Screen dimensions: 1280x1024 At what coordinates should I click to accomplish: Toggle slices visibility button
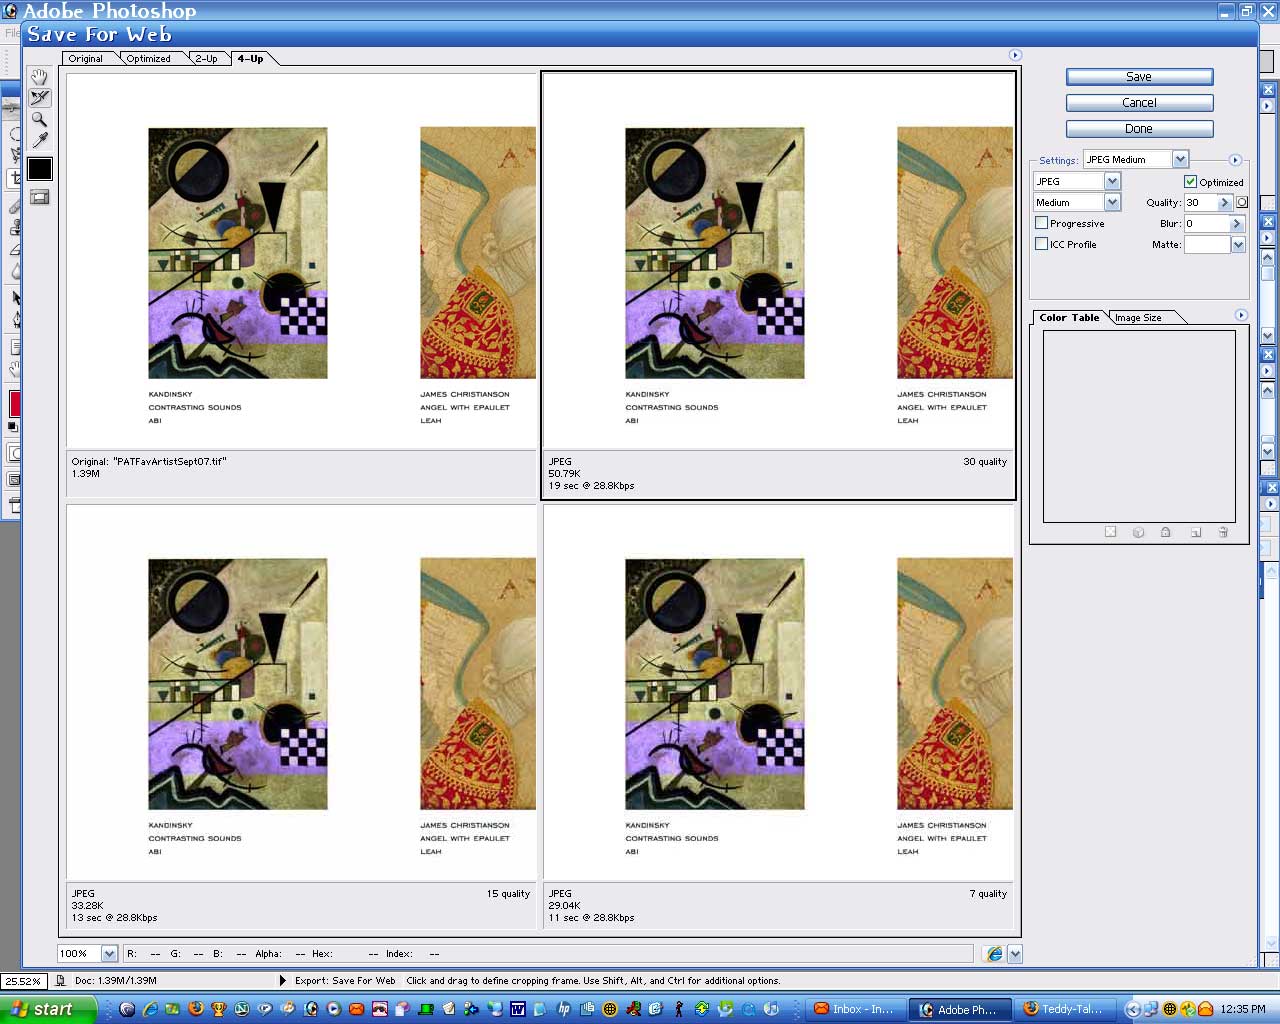tap(39, 197)
